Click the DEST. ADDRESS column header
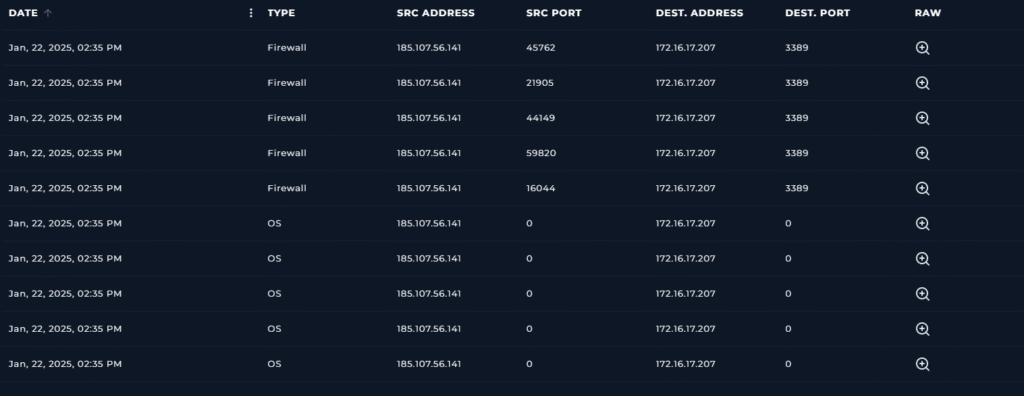Image resolution: width=1024 pixels, height=396 pixels. (x=699, y=13)
